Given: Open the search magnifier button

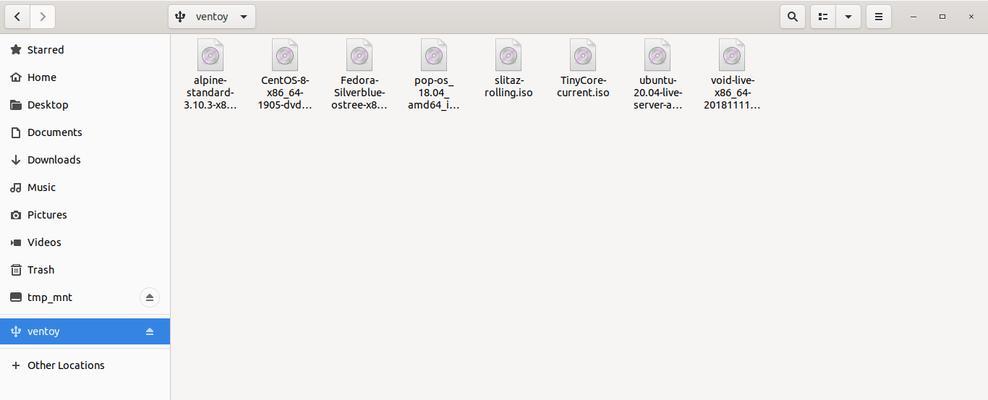Looking at the screenshot, I should [793, 17].
